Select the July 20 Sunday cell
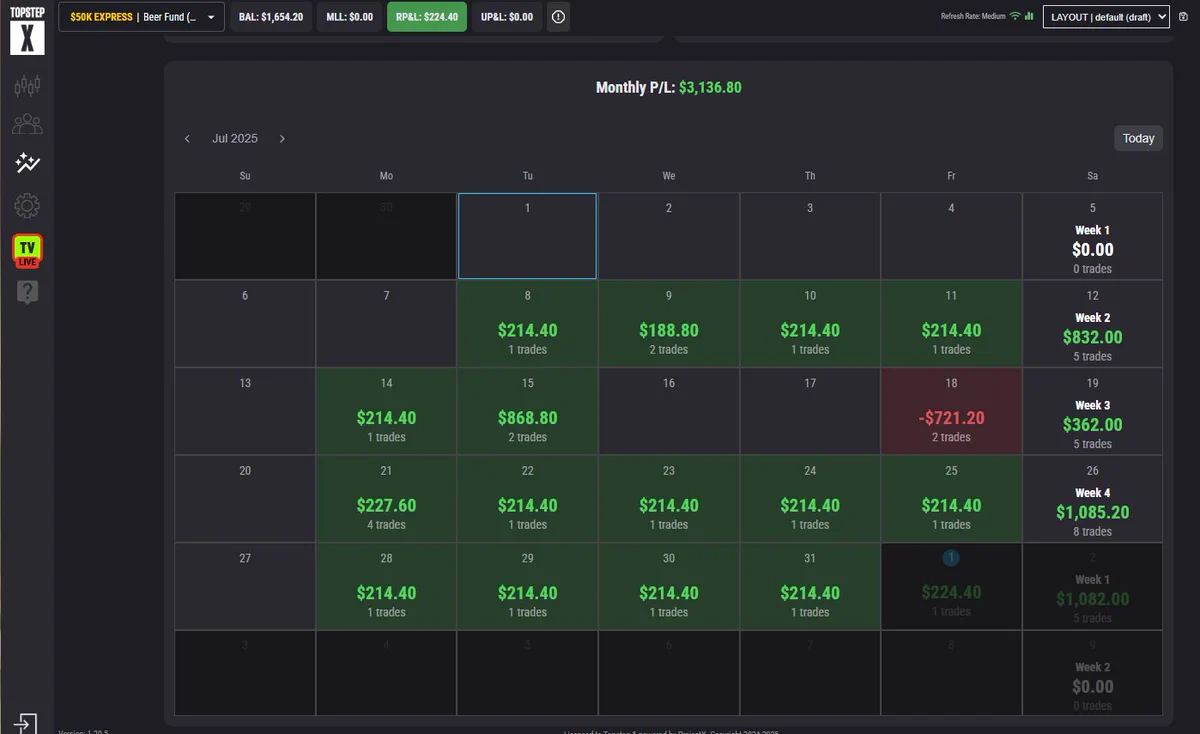 [245, 498]
